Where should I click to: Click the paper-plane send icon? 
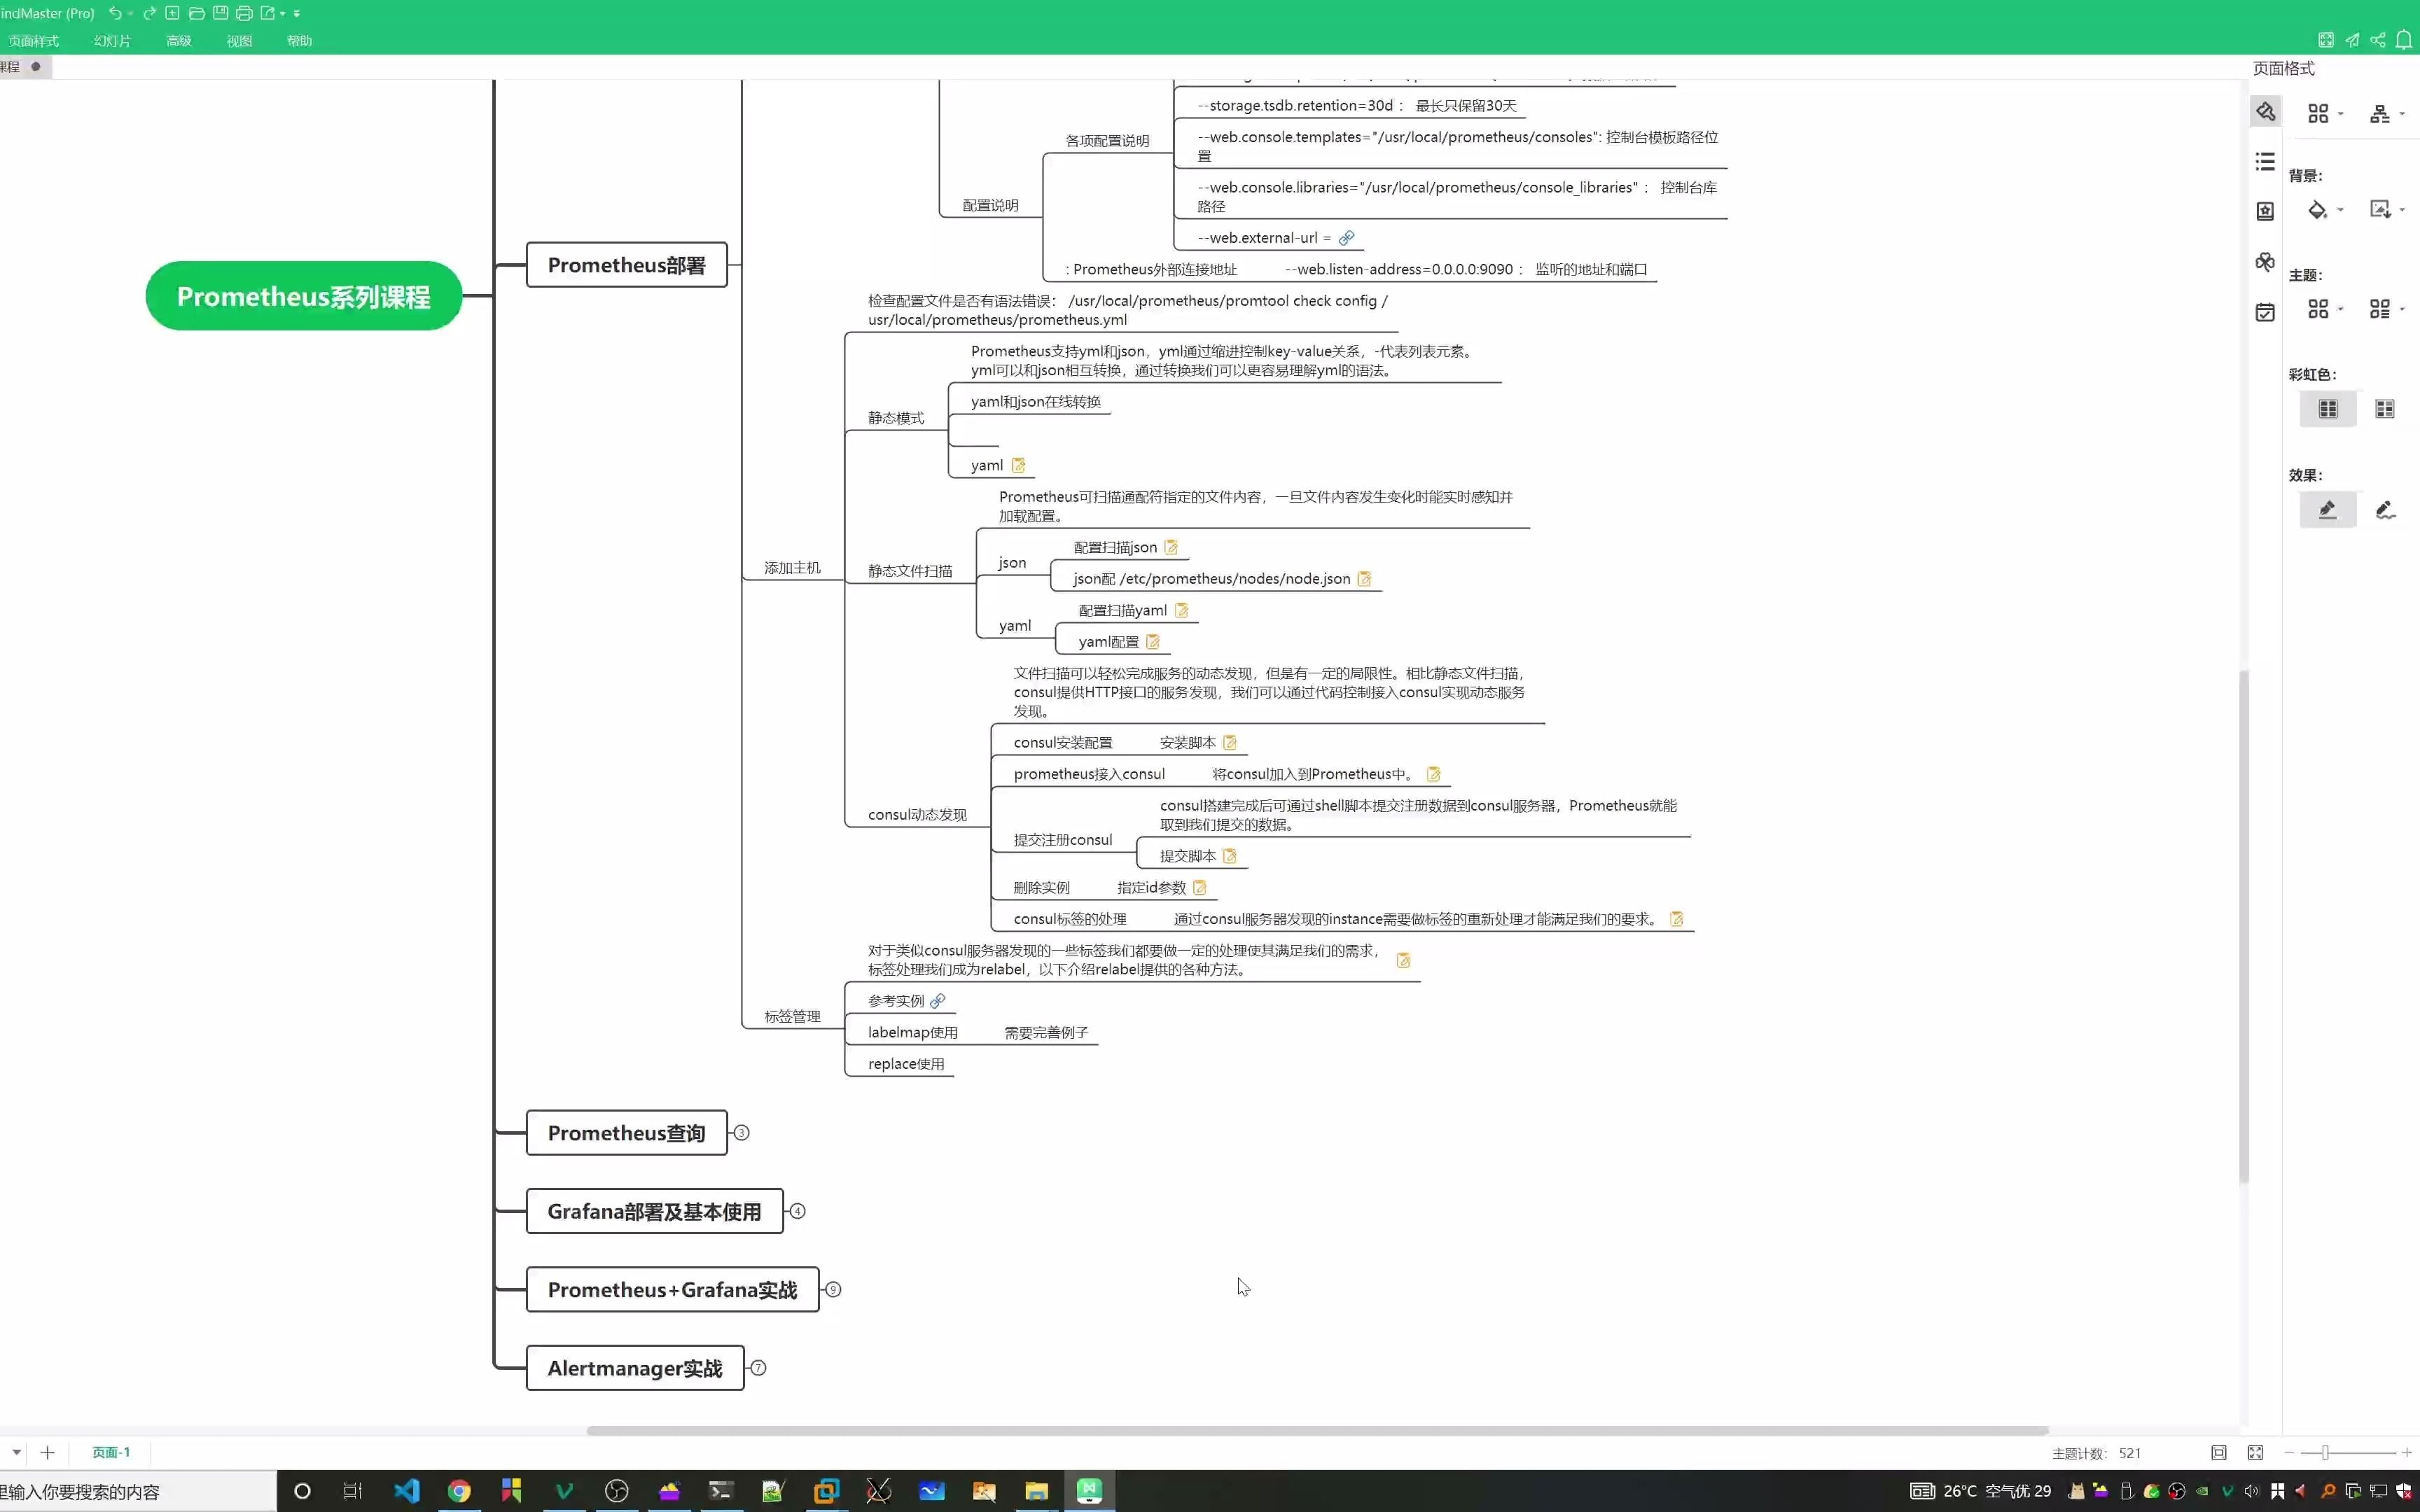[2352, 40]
